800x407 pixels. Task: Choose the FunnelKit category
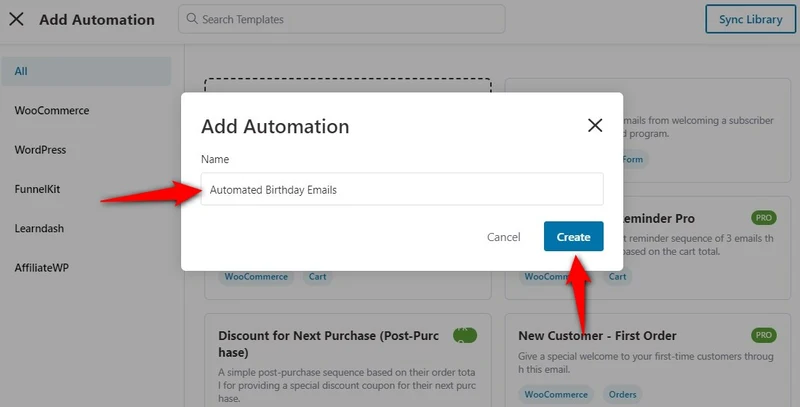[x=37, y=189]
